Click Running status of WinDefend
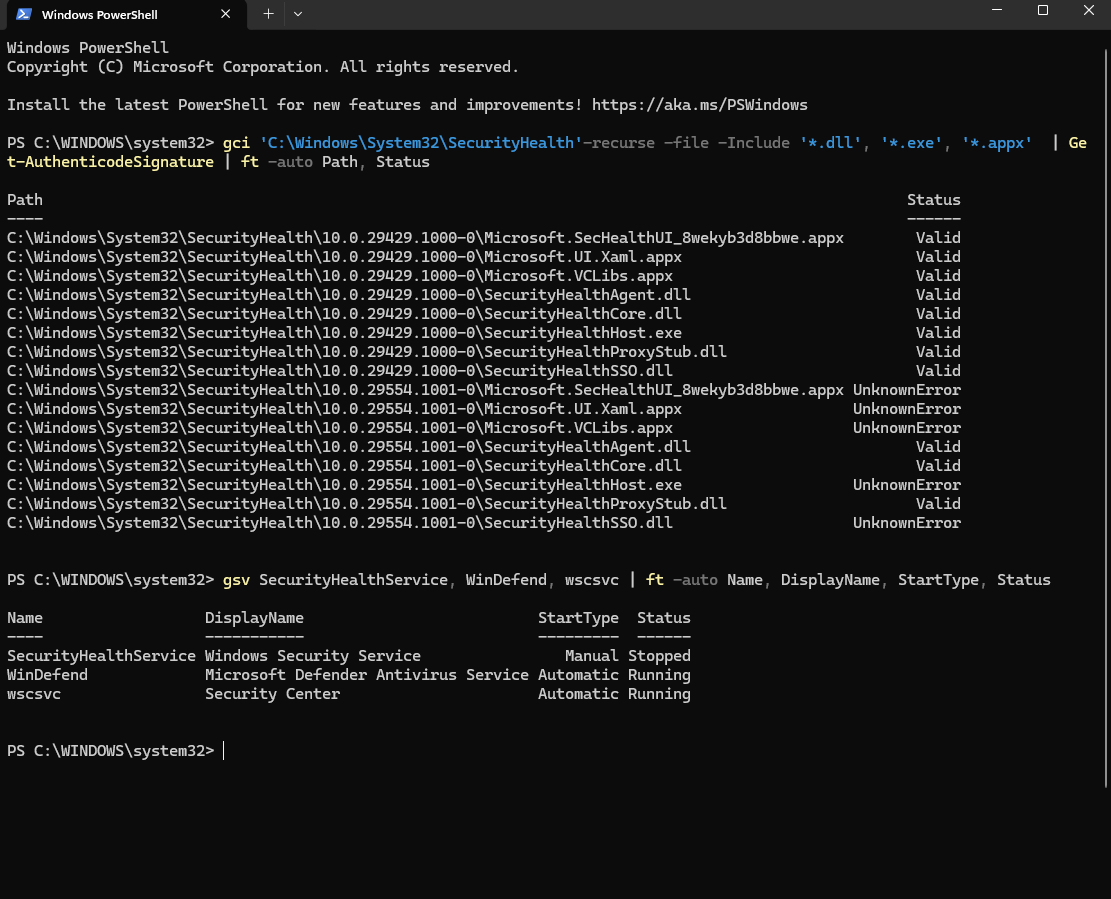The height and width of the screenshot is (899, 1111). [659, 675]
